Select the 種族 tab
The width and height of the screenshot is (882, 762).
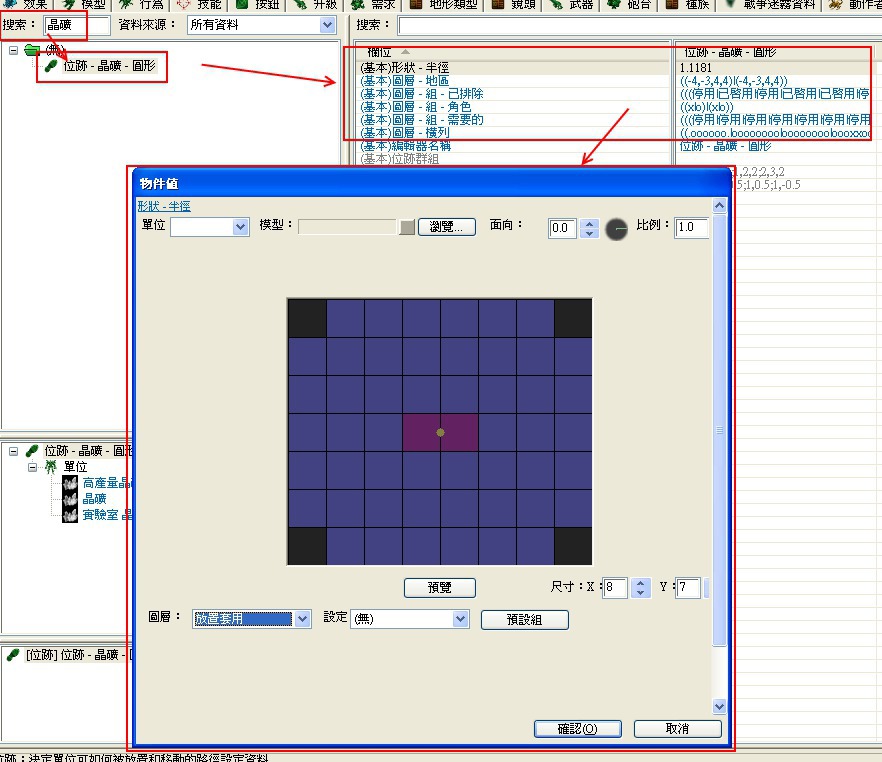pos(688,4)
